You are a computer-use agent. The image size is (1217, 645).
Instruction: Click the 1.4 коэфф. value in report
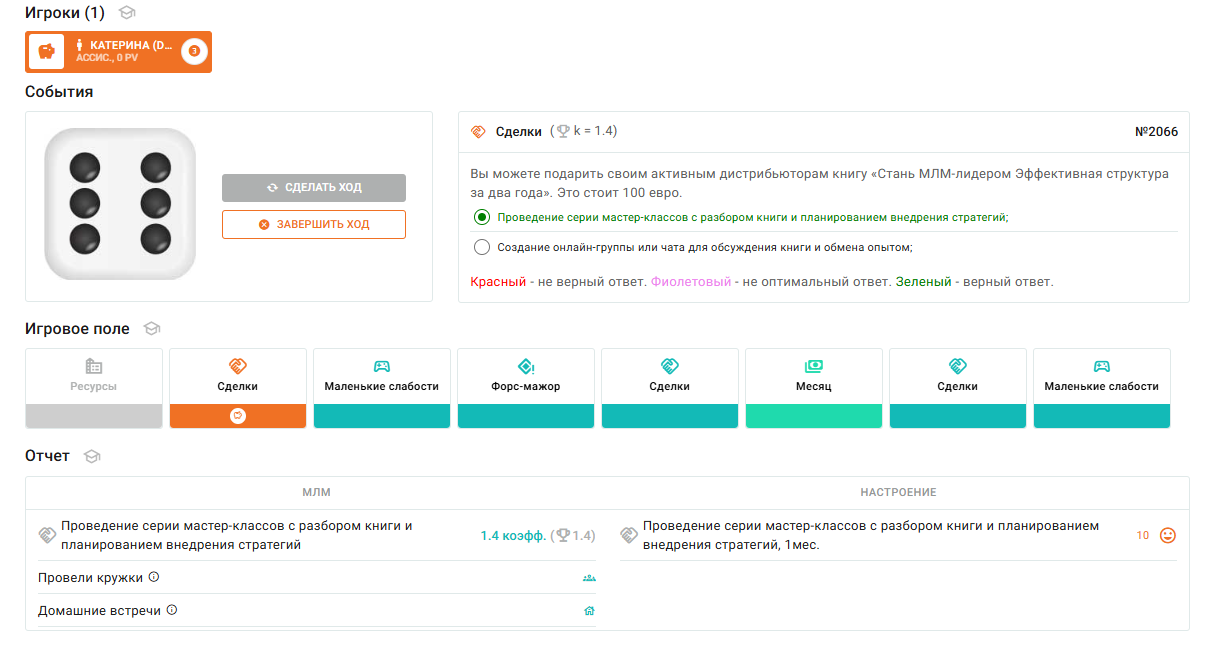[513, 536]
